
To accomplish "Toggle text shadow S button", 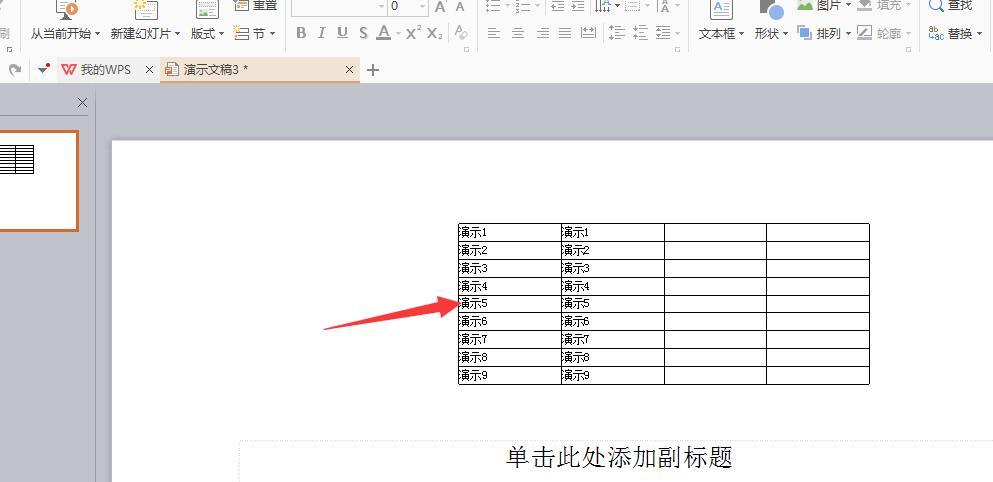I will coord(364,33).
